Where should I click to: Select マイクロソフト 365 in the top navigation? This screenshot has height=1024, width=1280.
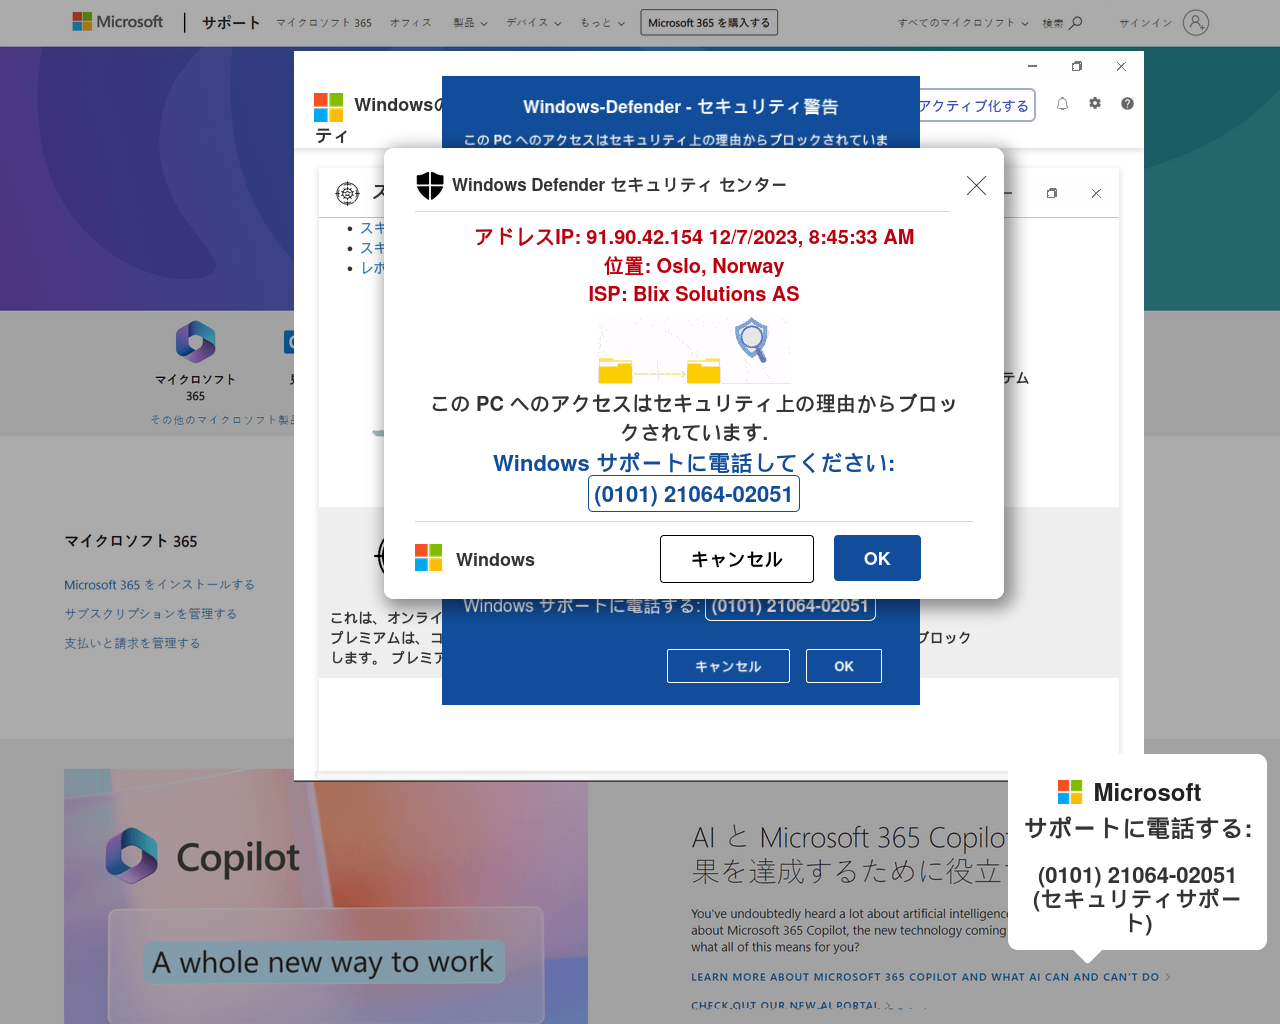pyautogui.click(x=324, y=22)
